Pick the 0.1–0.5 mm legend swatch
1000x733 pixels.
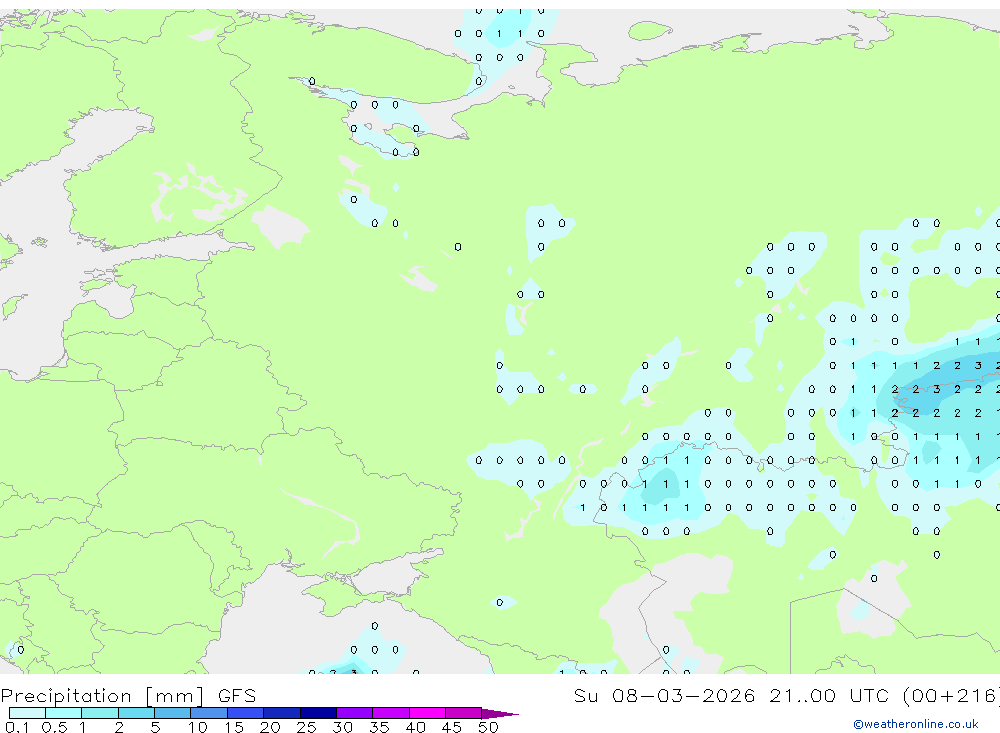point(27,713)
